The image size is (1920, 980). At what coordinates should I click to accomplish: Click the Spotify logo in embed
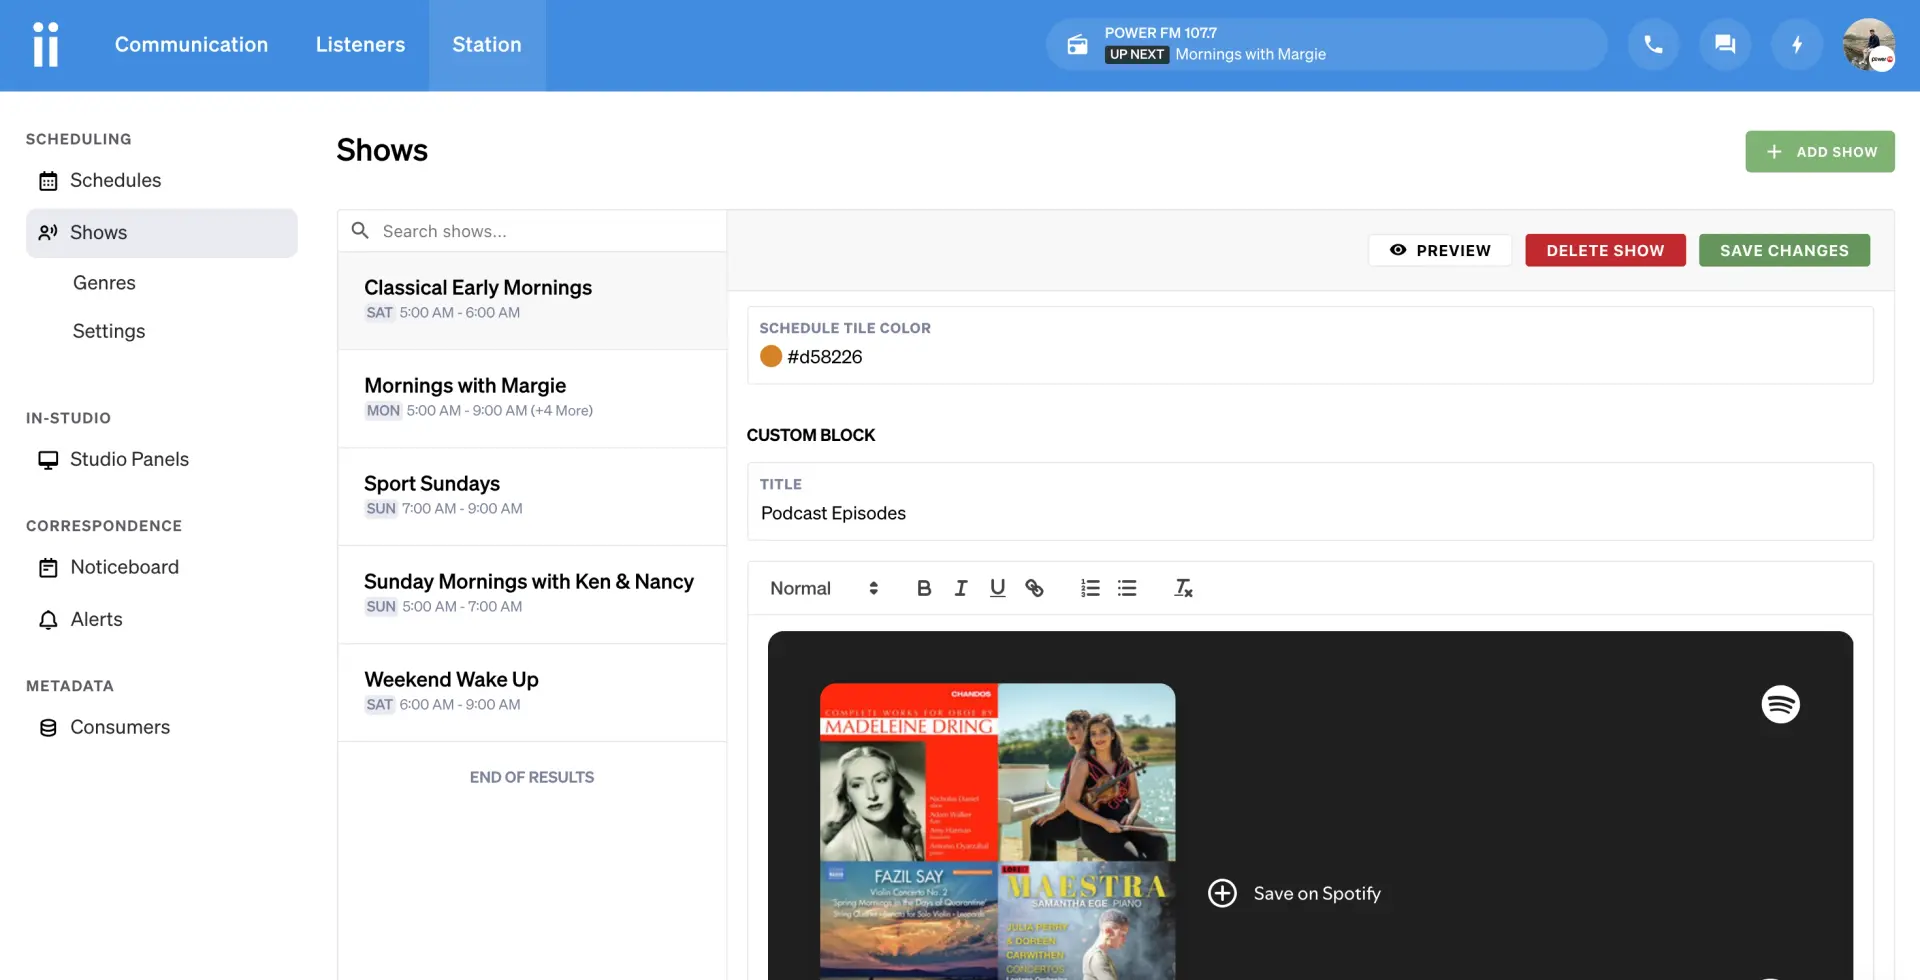click(1780, 705)
